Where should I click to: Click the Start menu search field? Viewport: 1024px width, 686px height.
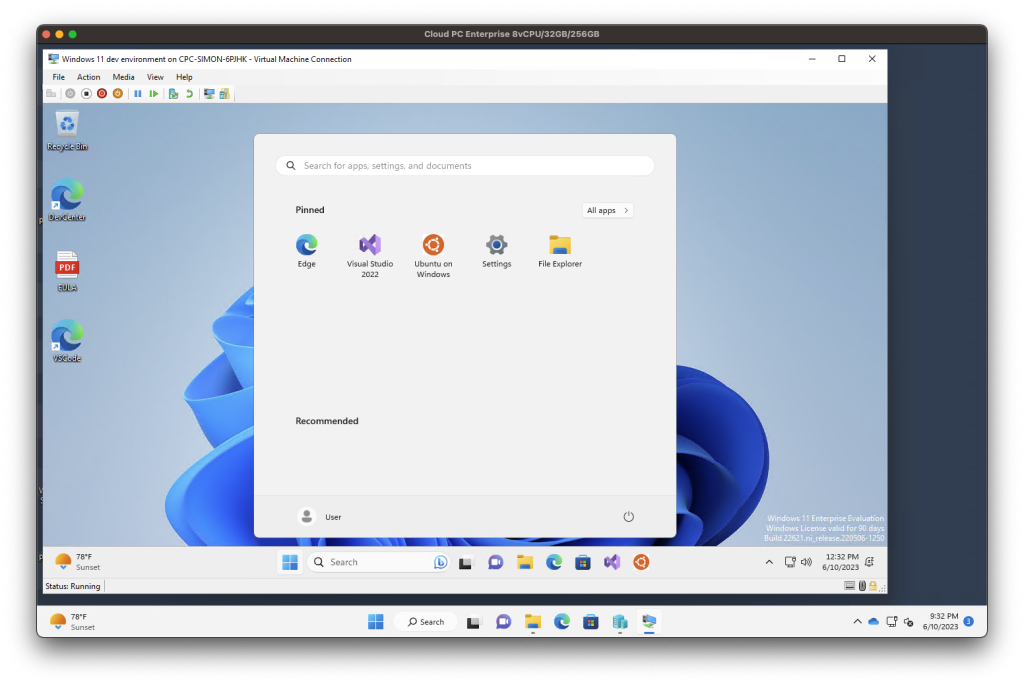[465, 166]
